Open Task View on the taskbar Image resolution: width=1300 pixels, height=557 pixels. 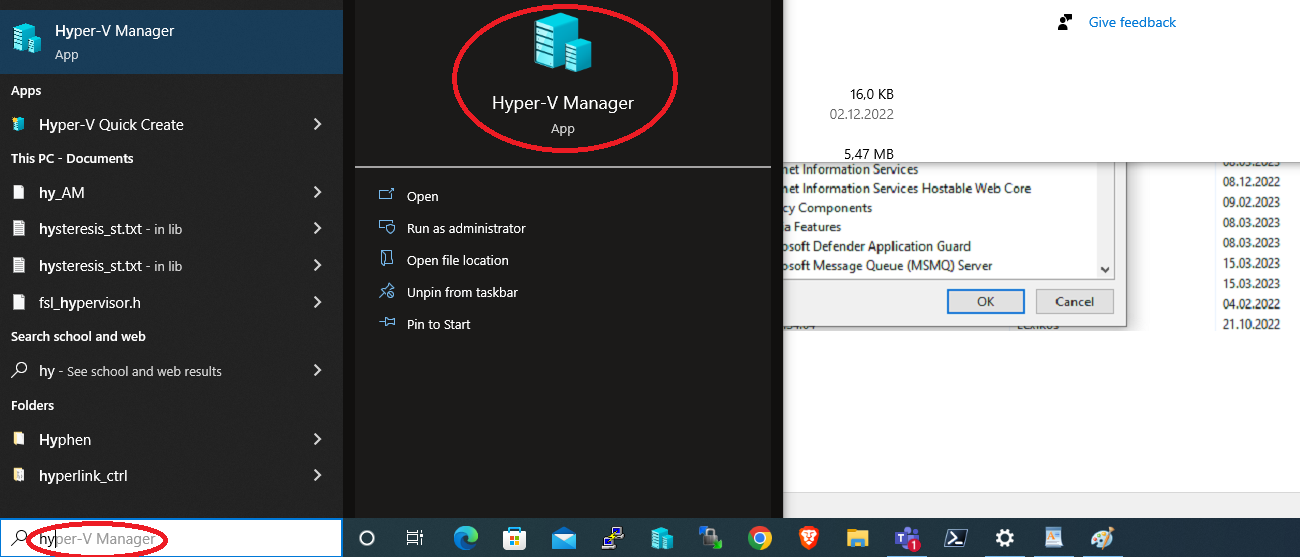coord(415,539)
